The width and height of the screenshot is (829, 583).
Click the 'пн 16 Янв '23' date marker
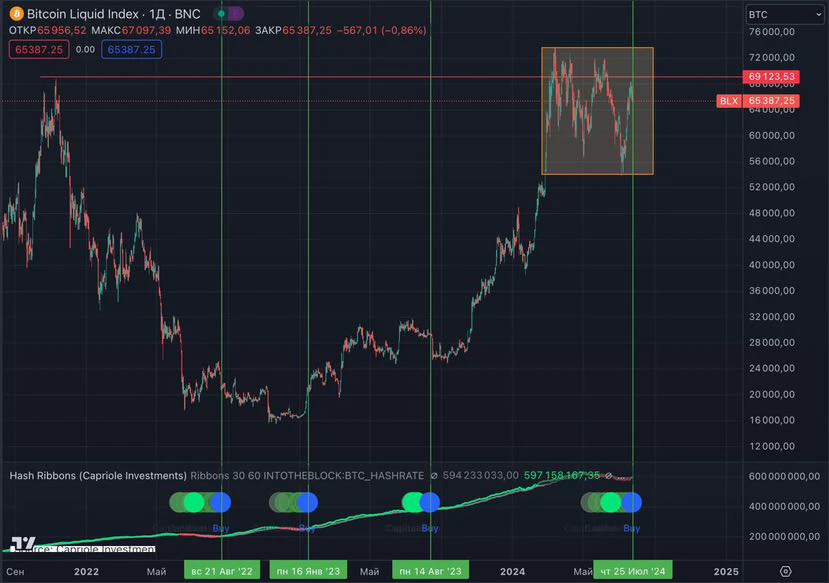coord(308,571)
